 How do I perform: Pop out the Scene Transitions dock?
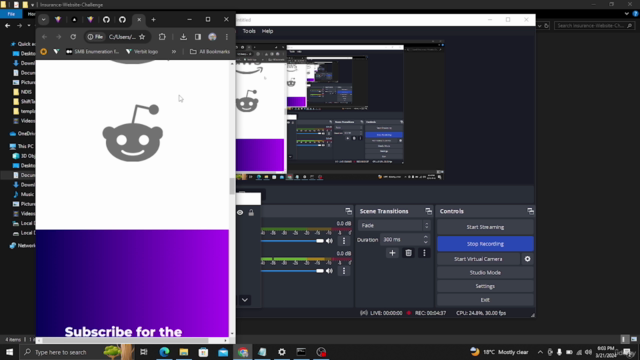428,211
